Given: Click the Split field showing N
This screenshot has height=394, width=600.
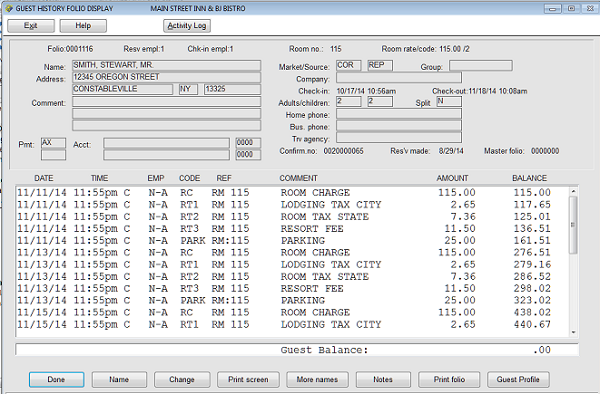Looking at the screenshot, I should click(x=449, y=101).
